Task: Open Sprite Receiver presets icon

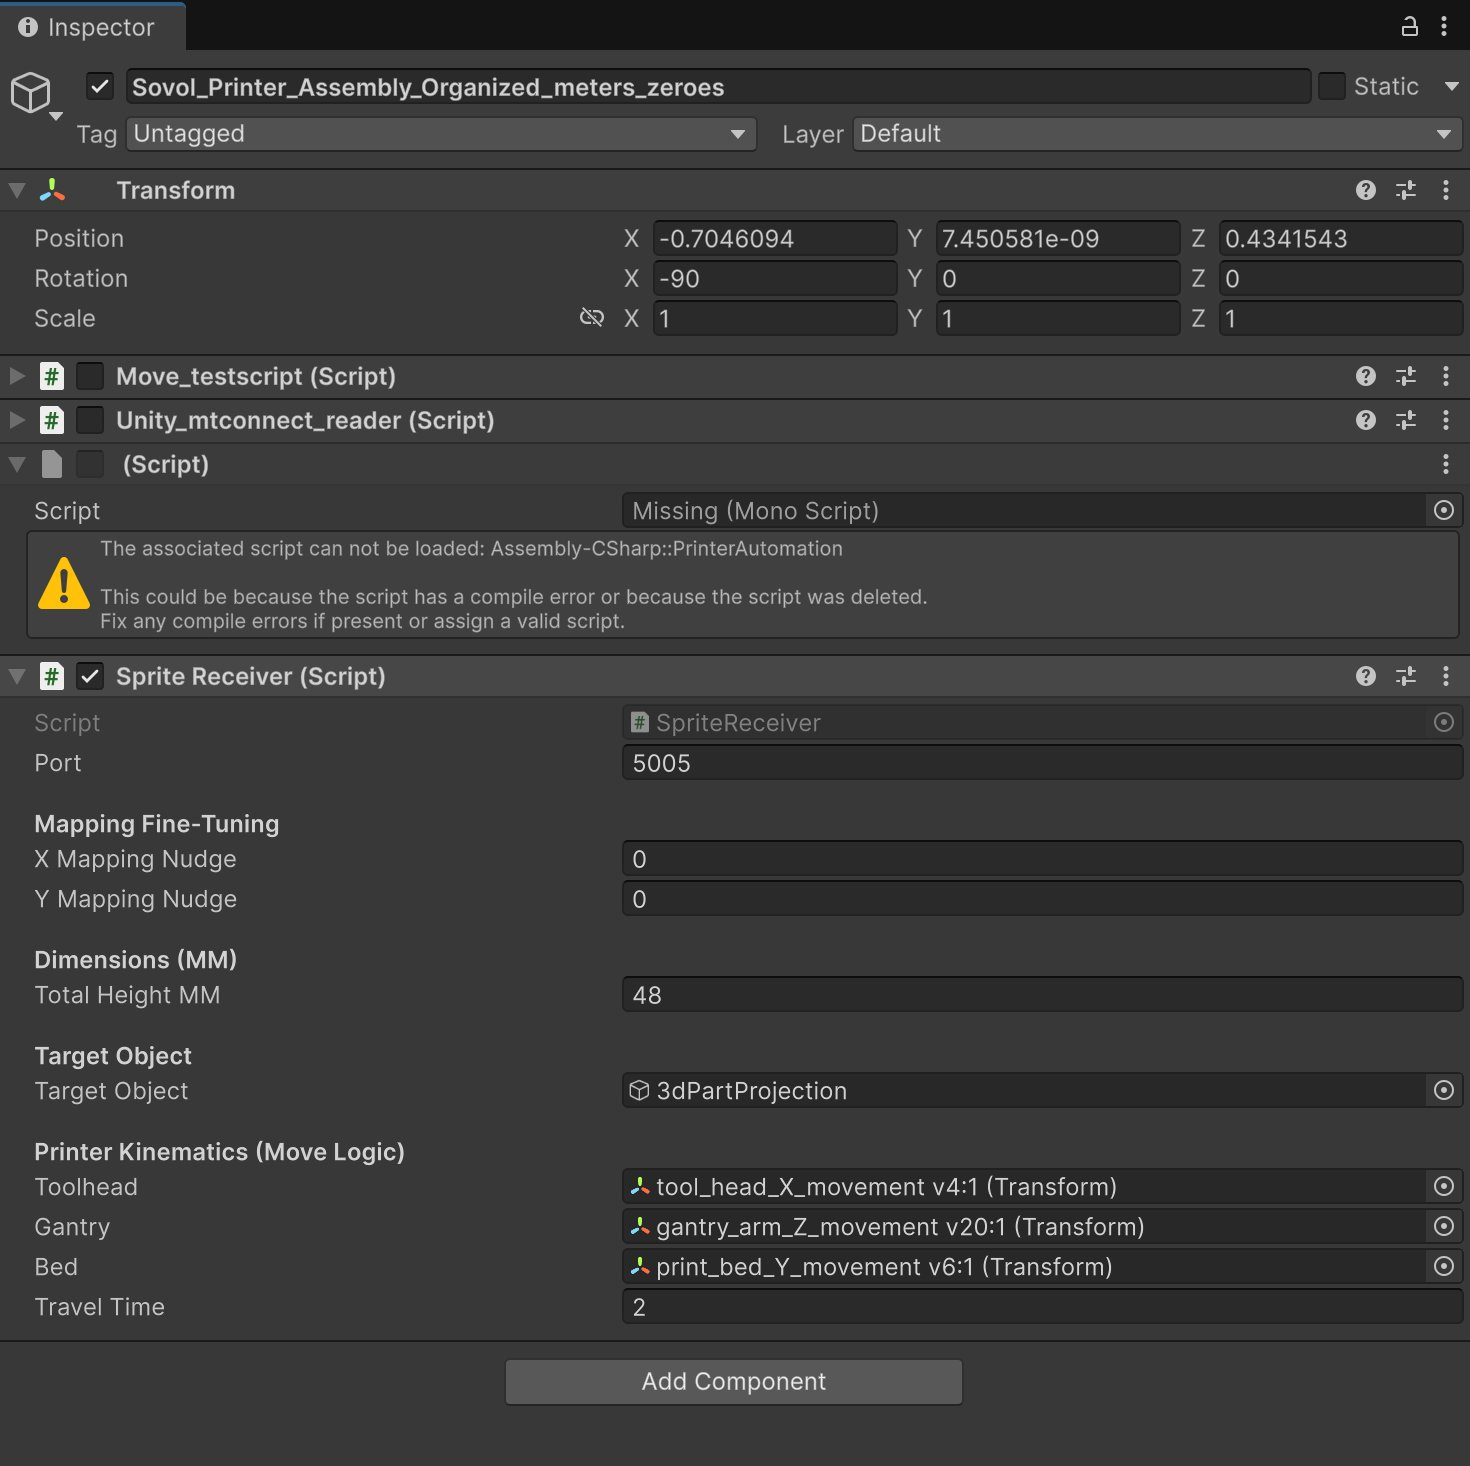Action: point(1406,676)
